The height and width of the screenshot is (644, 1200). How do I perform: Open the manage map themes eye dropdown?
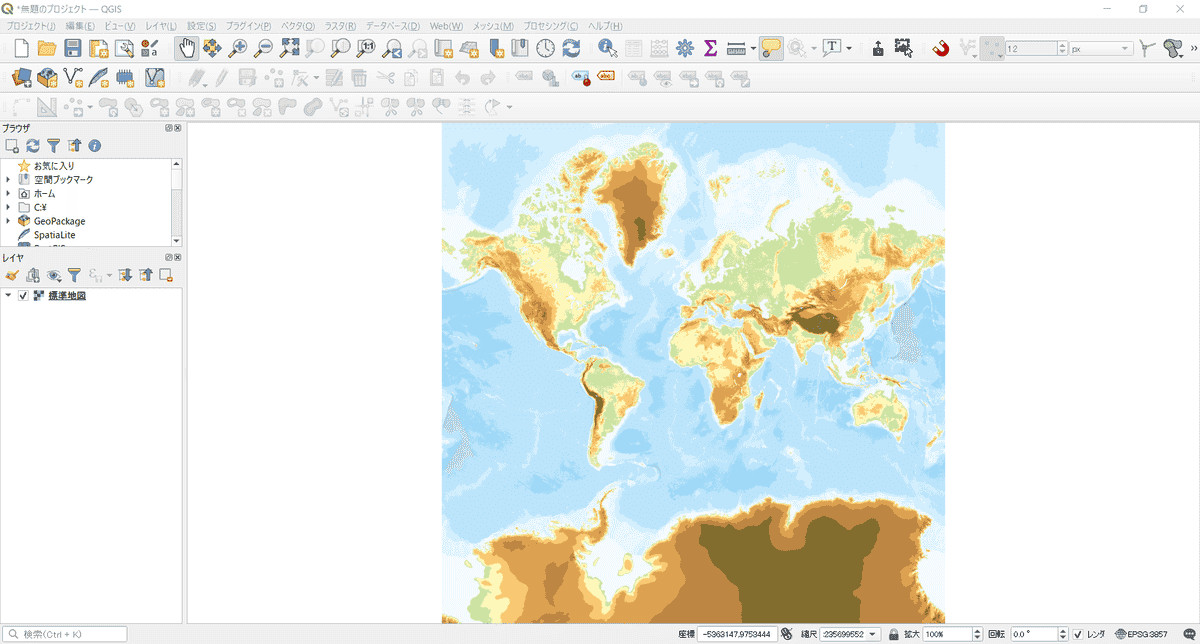tap(55, 275)
